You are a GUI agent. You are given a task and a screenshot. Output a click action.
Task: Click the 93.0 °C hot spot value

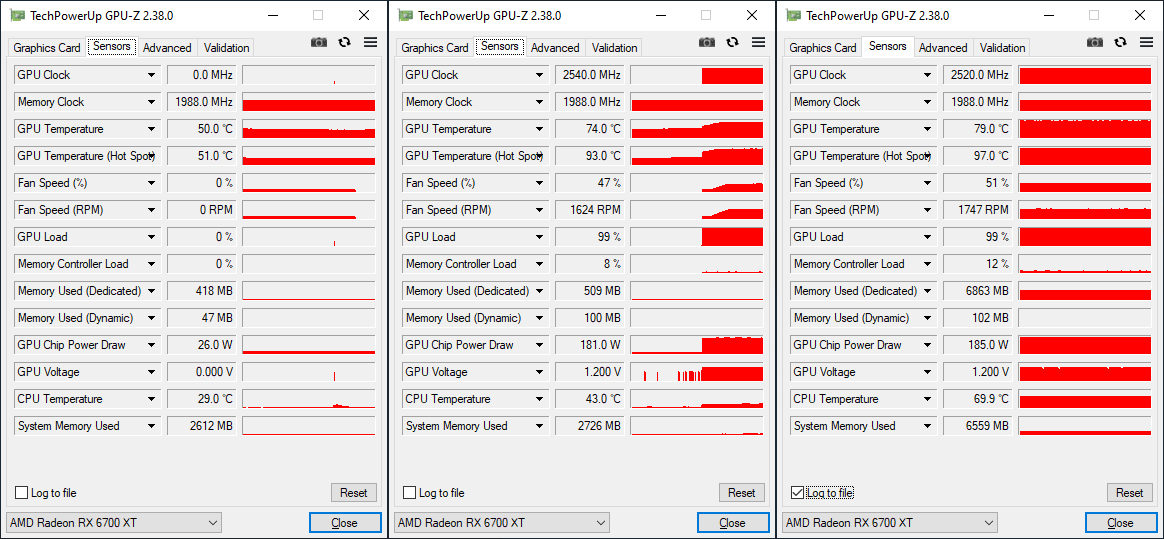click(589, 156)
